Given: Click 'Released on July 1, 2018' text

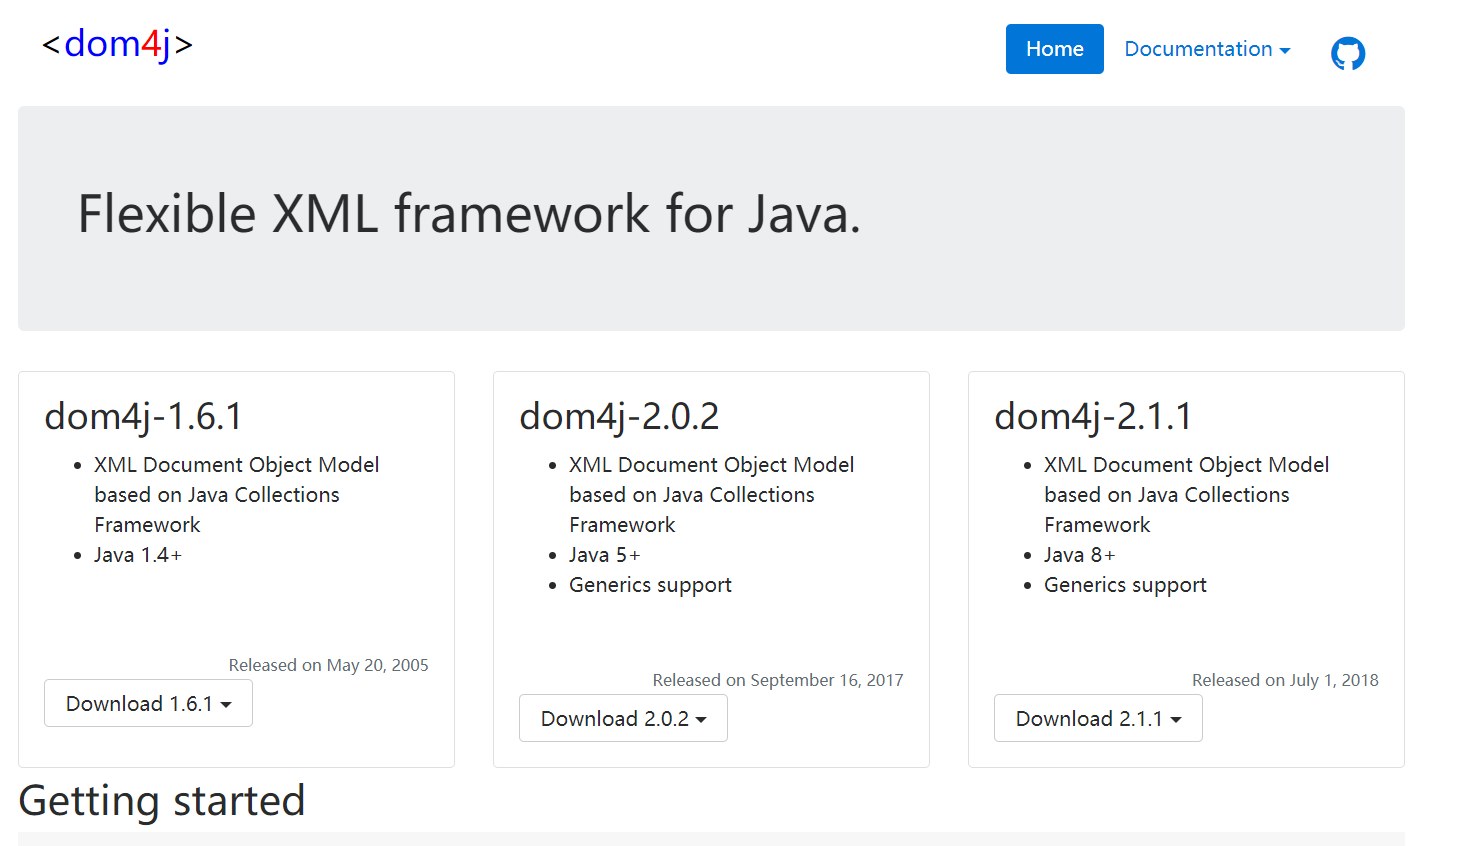Looking at the screenshot, I should (1285, 680).
